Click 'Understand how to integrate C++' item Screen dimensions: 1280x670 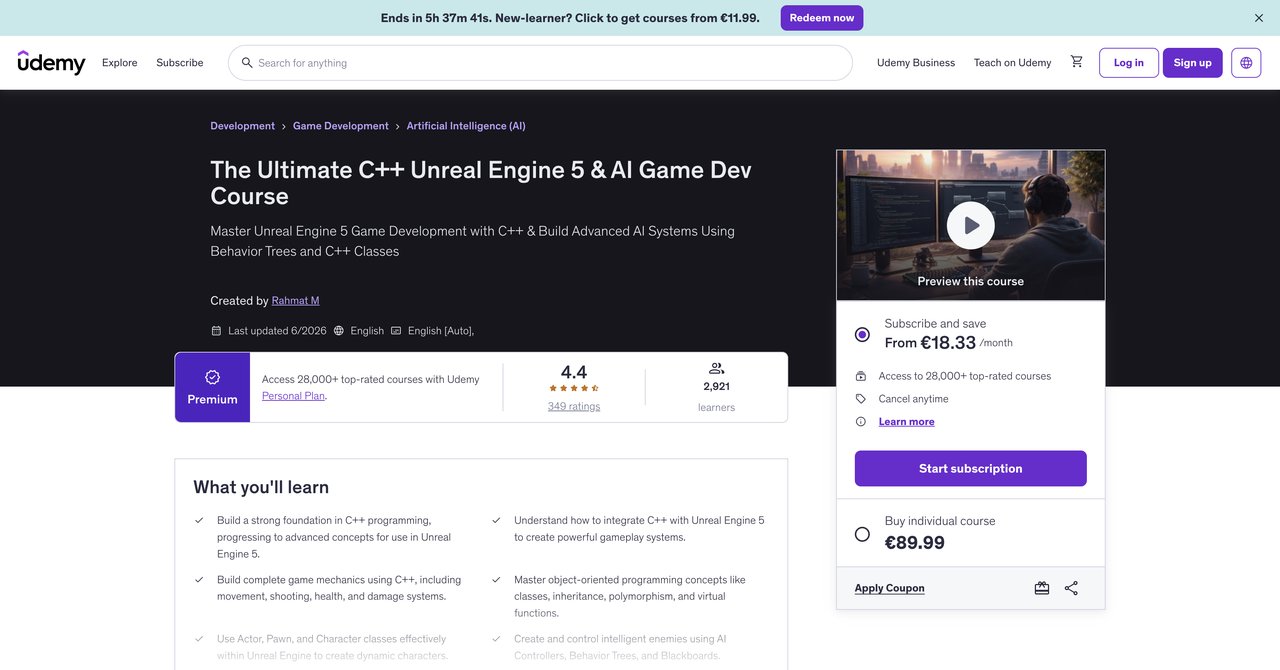639,529
